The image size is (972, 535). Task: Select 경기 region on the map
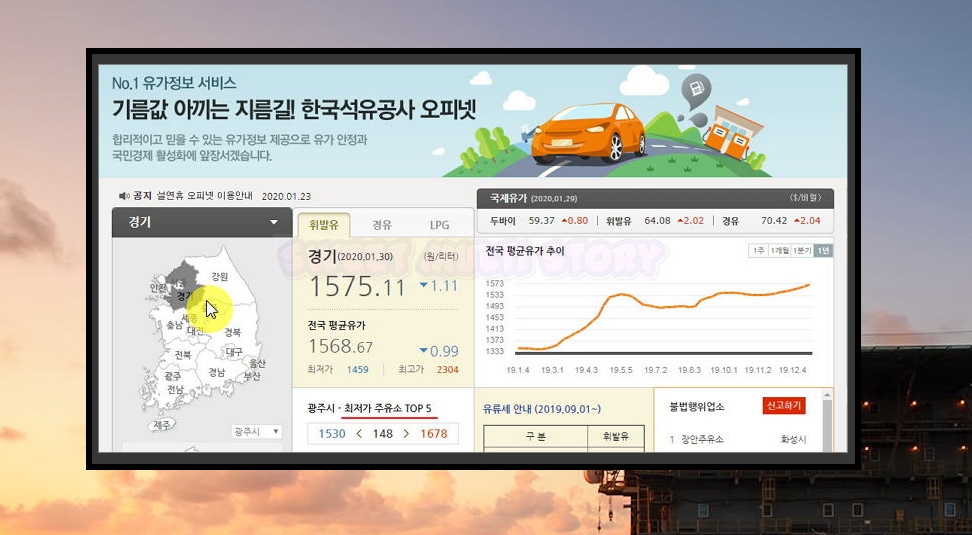pyautogui.click(x=184, y=296)
